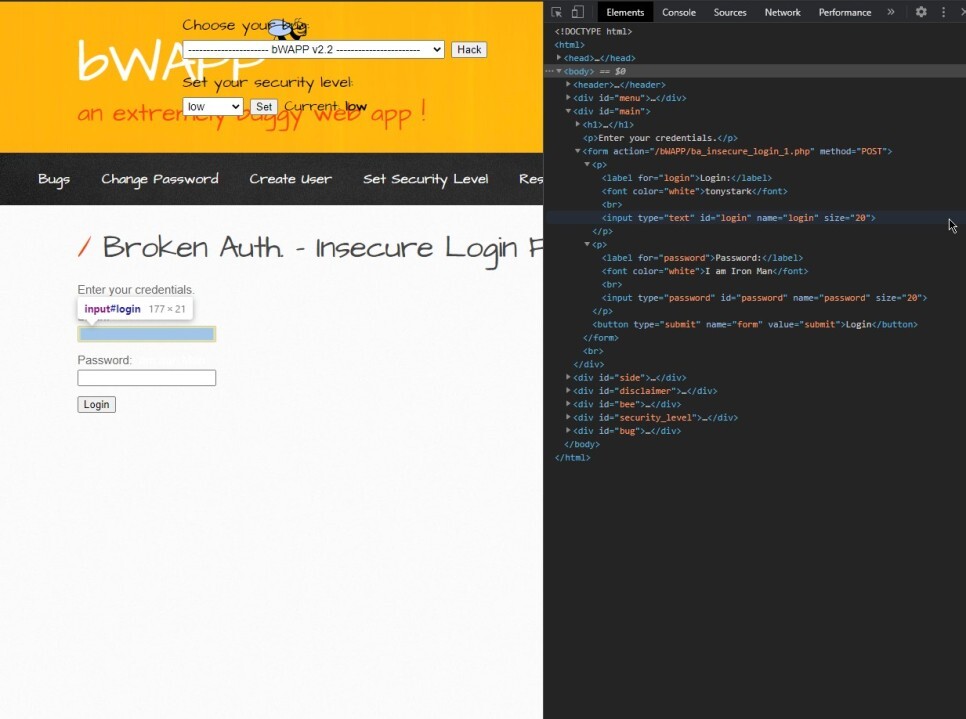Select the DOCTYPE html line

coord(593,31)
